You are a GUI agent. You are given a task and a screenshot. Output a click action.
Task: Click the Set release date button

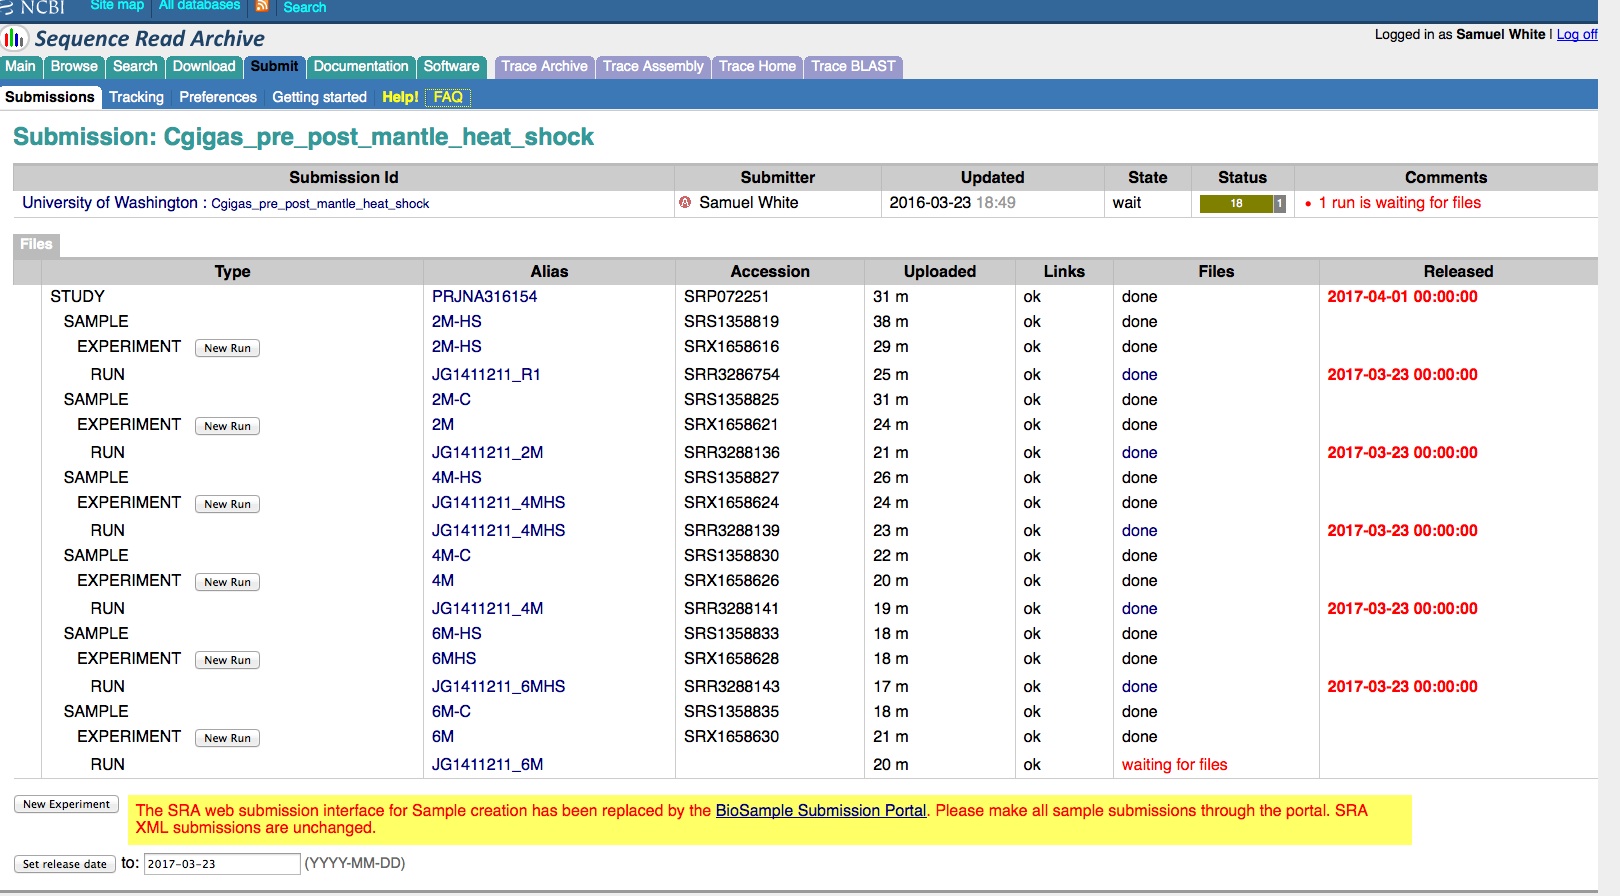point(65,864)
